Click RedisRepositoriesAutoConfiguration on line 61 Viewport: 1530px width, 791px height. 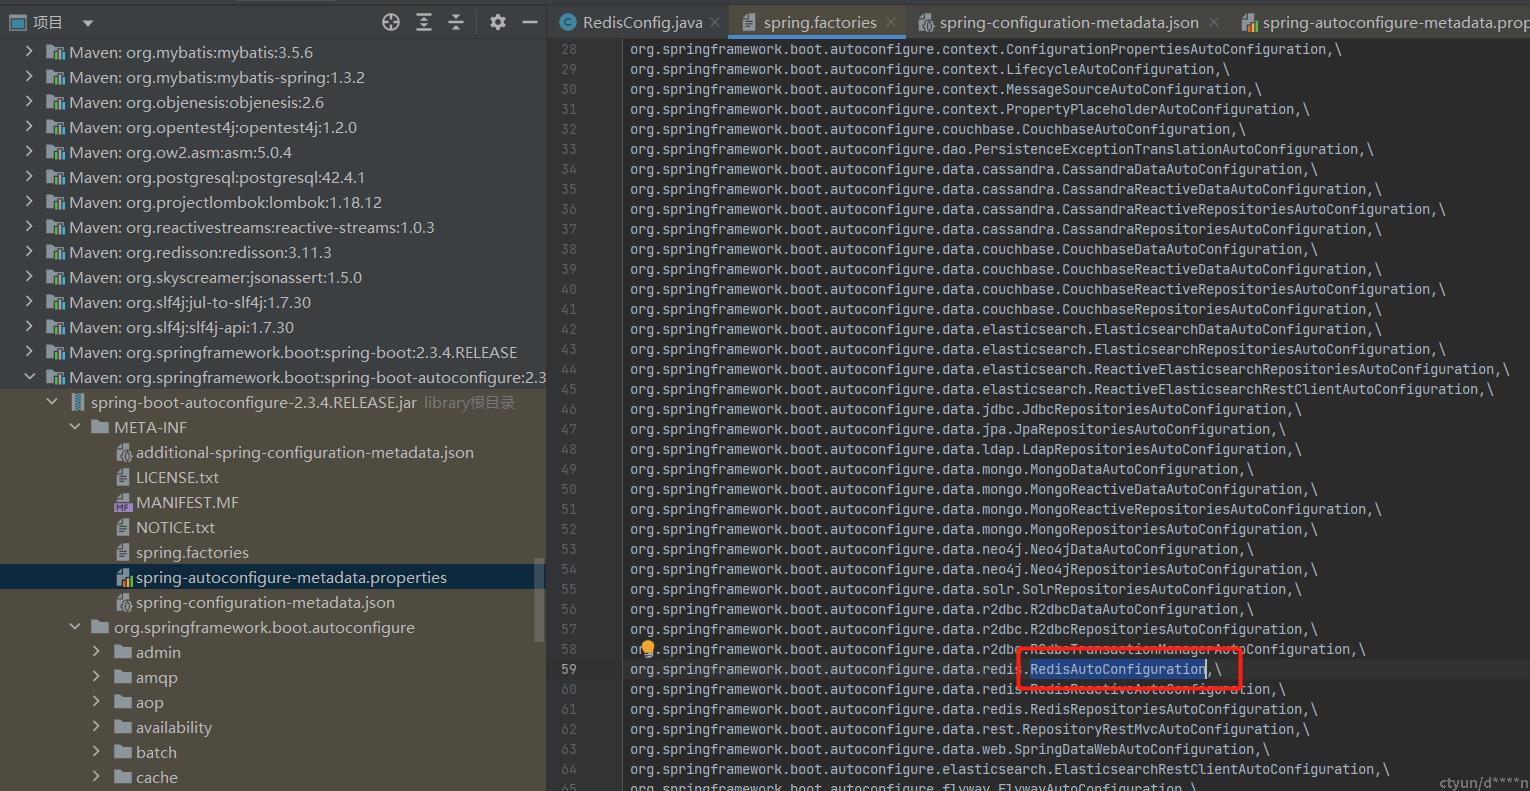point(1166,709)
